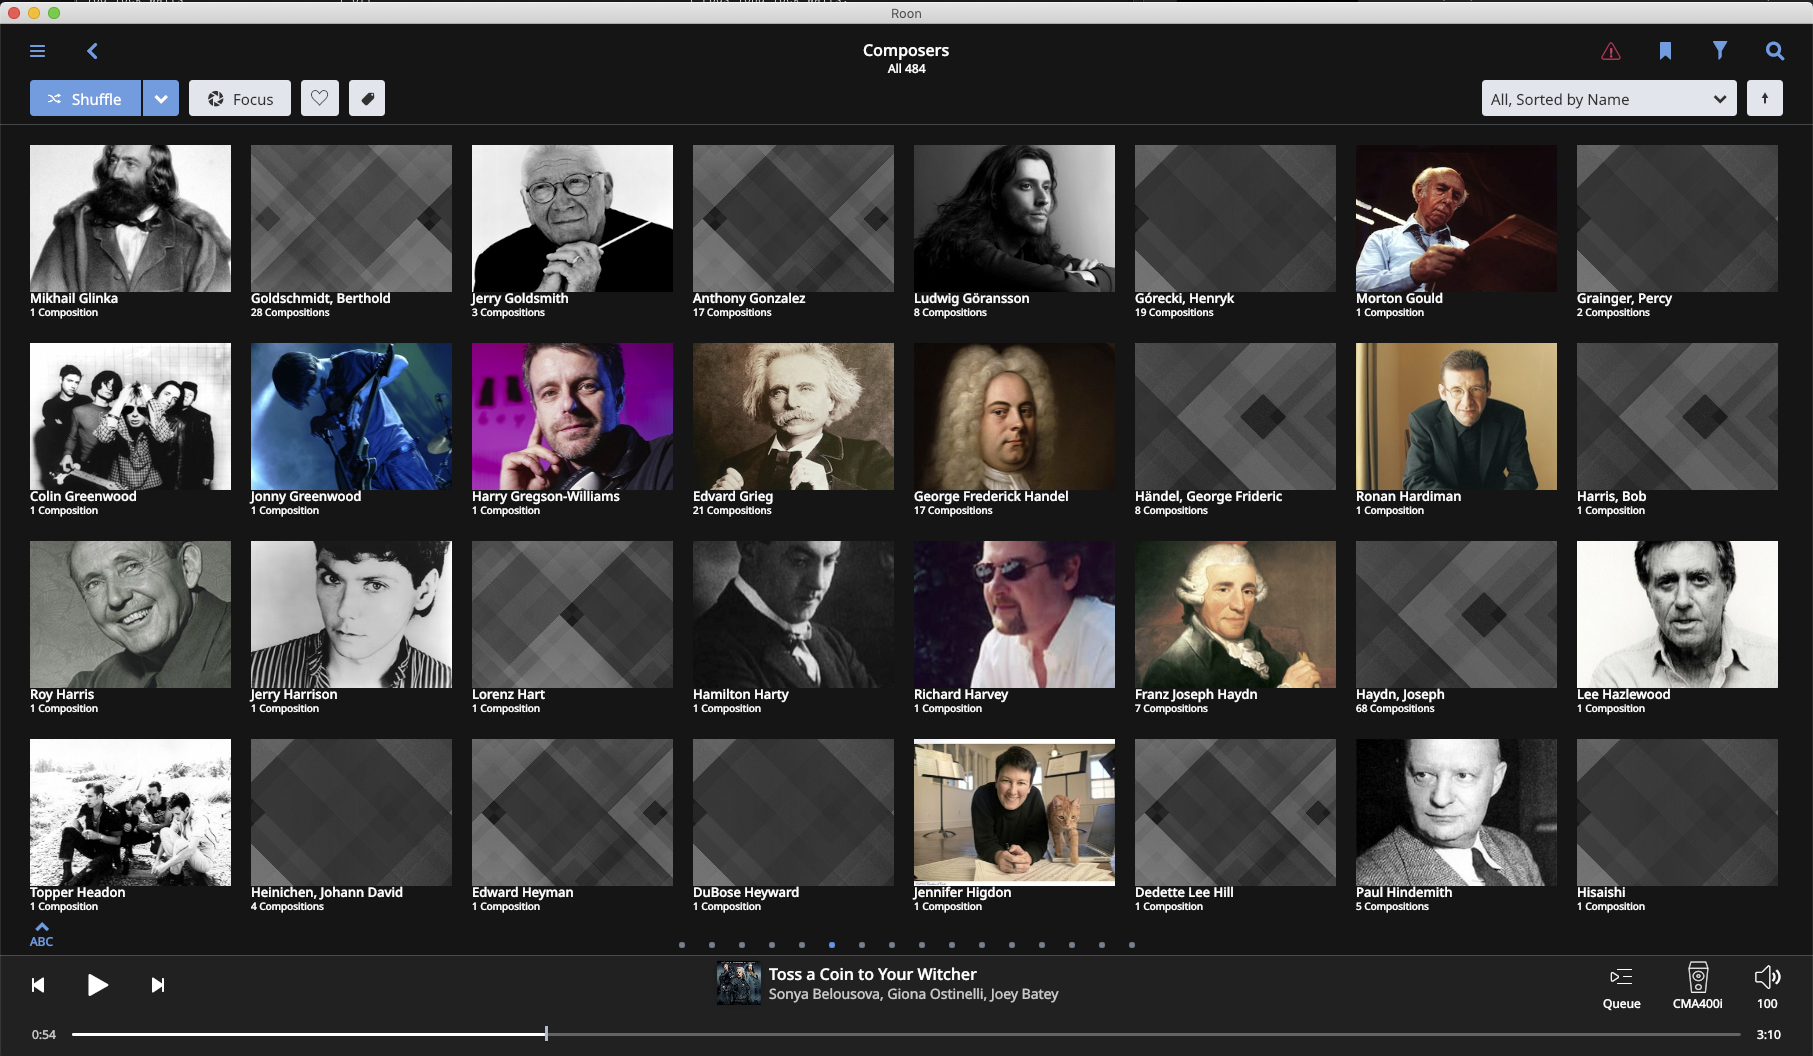Click the tag icon button
The width and height of the screenshot is (1813, 1056).
coord(367,99)
